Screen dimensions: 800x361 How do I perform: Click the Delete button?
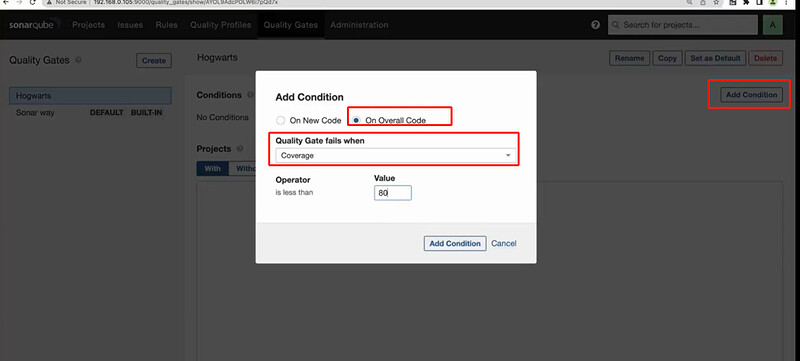pos(765,58)
